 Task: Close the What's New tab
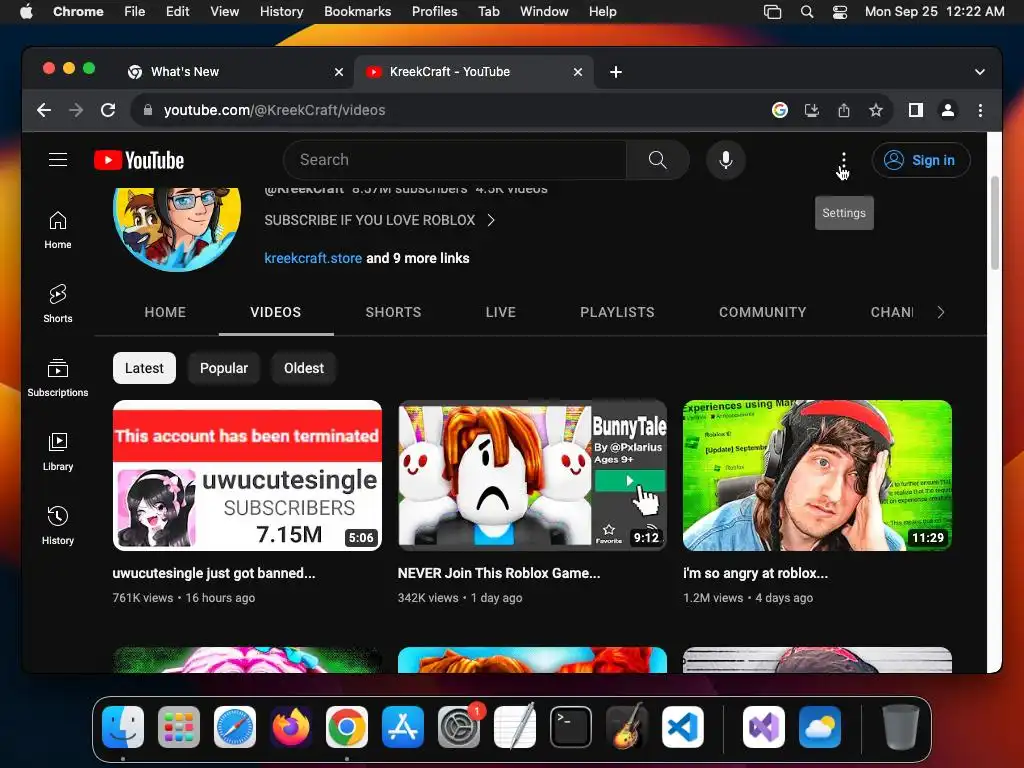pos(339,72)
